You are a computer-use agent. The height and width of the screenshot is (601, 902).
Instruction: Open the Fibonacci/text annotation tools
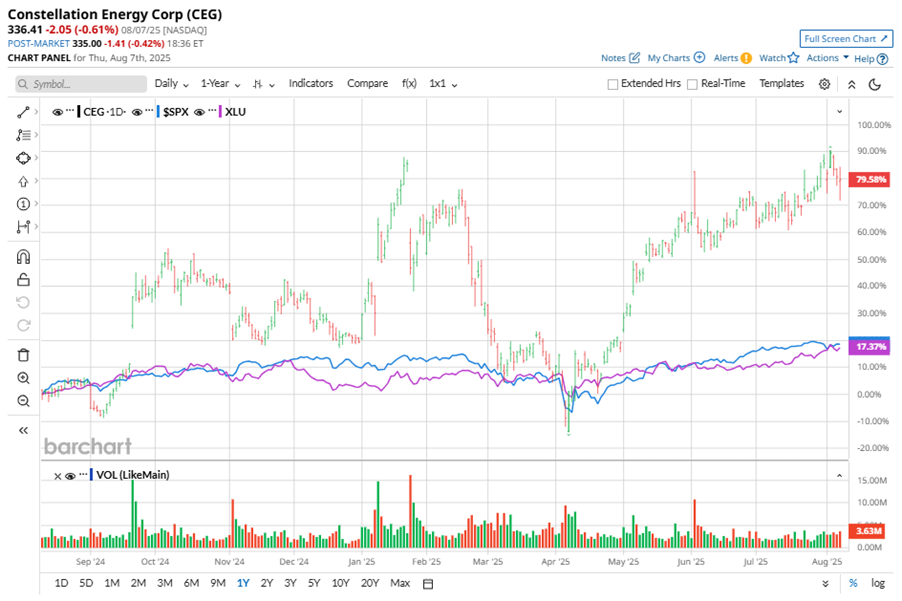click(x=23, y=135)
